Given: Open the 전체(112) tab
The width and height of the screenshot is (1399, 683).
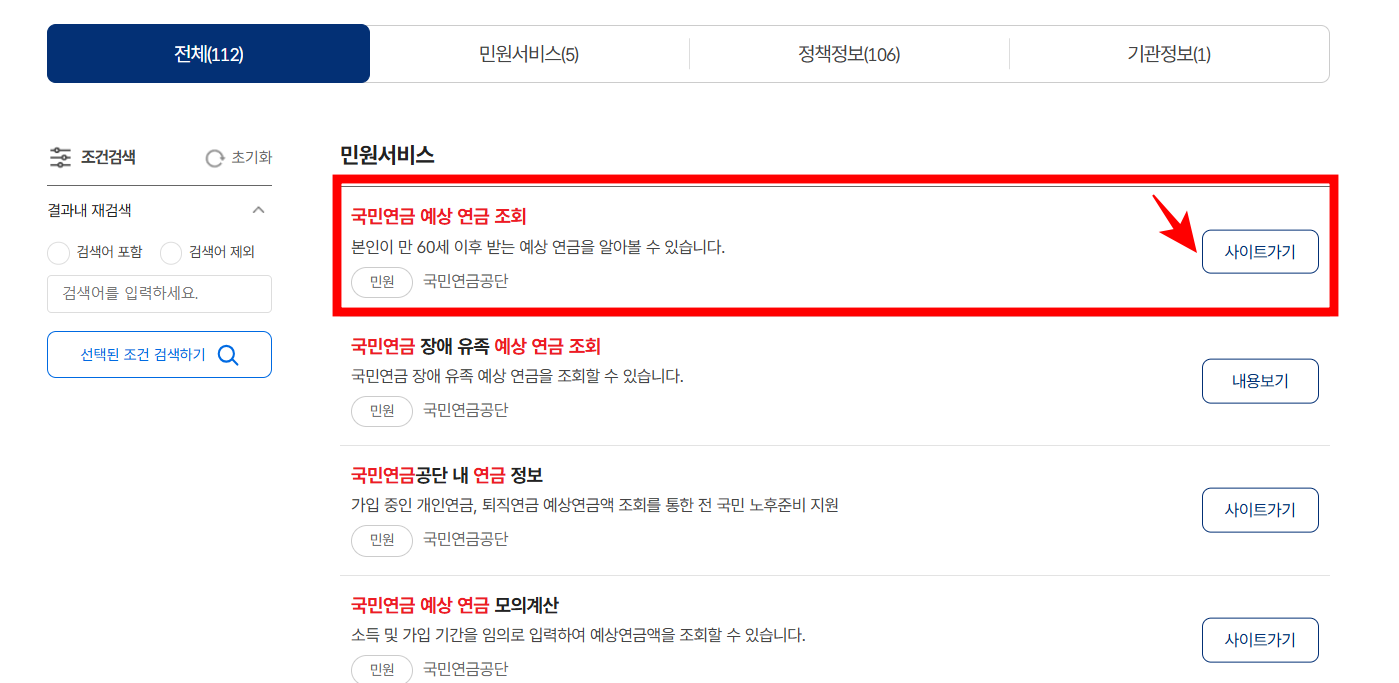Looking at the screenshot, I should [208, 54].
